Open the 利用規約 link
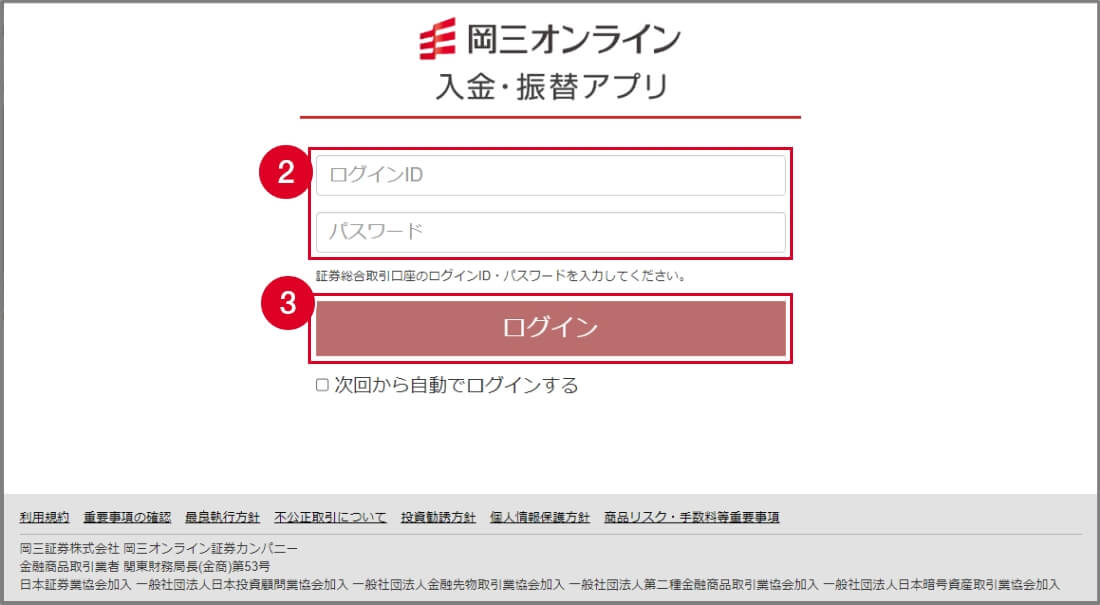The image size is (1100, 605). (x=44, y=517)
